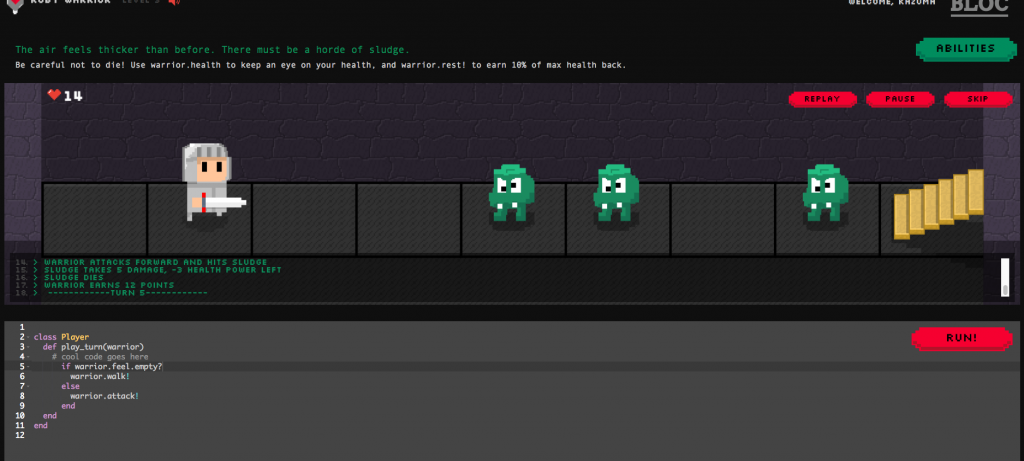
Task: Click the 'else' keyword line
Action: [71, 387]
